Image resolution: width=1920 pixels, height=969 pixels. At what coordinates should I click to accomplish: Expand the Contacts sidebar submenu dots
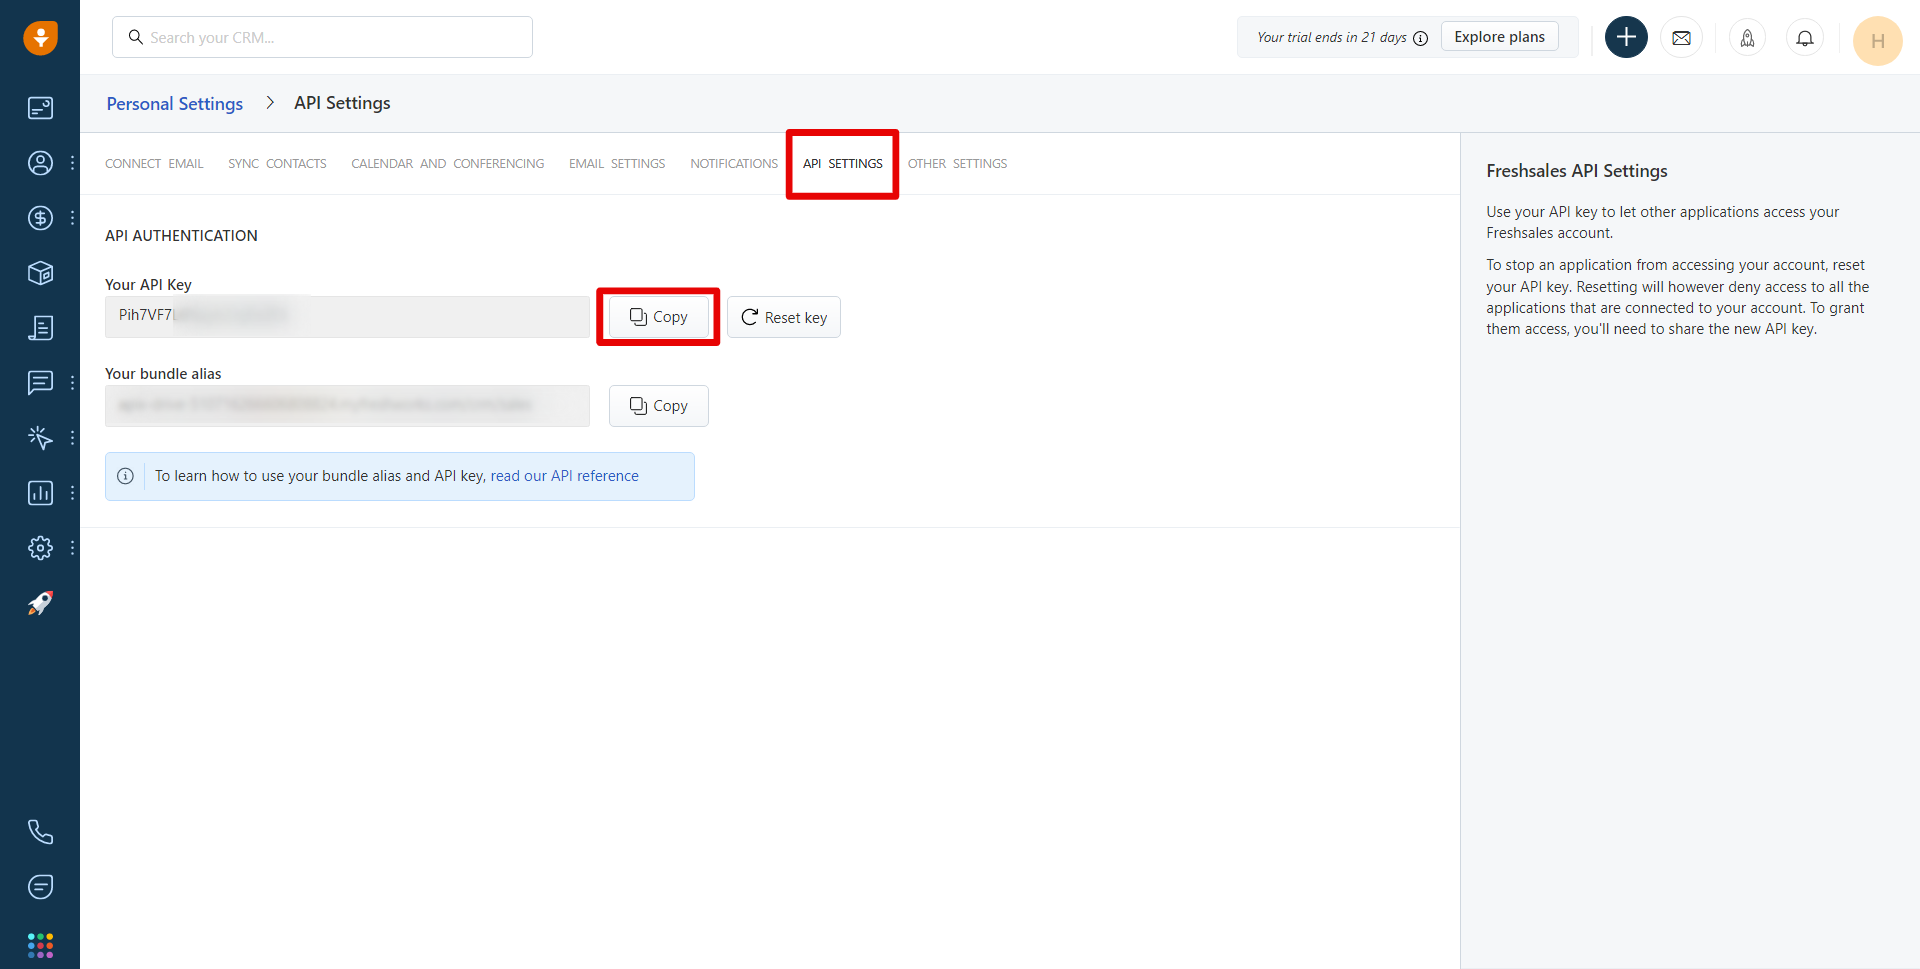coord(72,163)
